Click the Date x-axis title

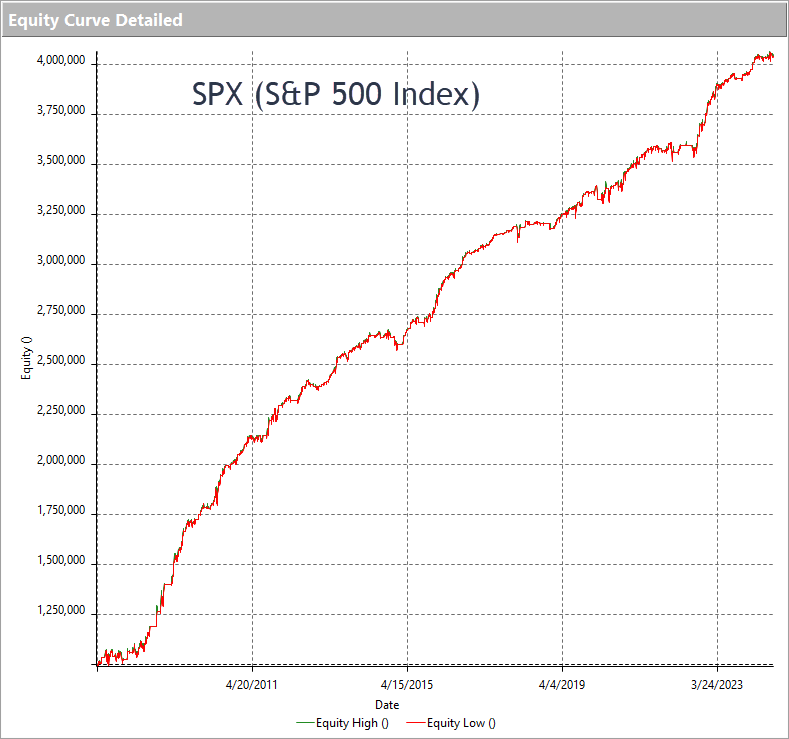pos(387,705)
